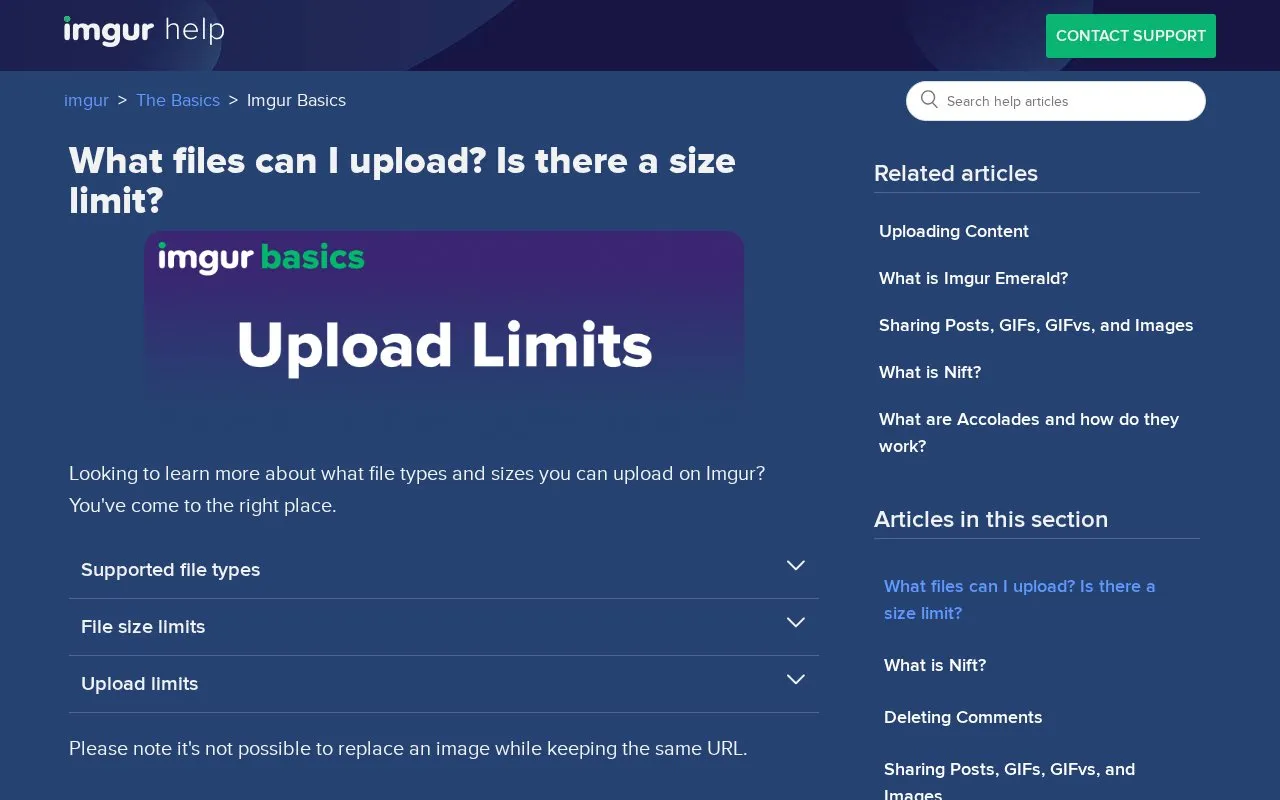Image resolution: width=1280 pixels, height=800 pixels.
Task: Open What is Nift? in Articles in this section
Action: (x=935, y=665)
